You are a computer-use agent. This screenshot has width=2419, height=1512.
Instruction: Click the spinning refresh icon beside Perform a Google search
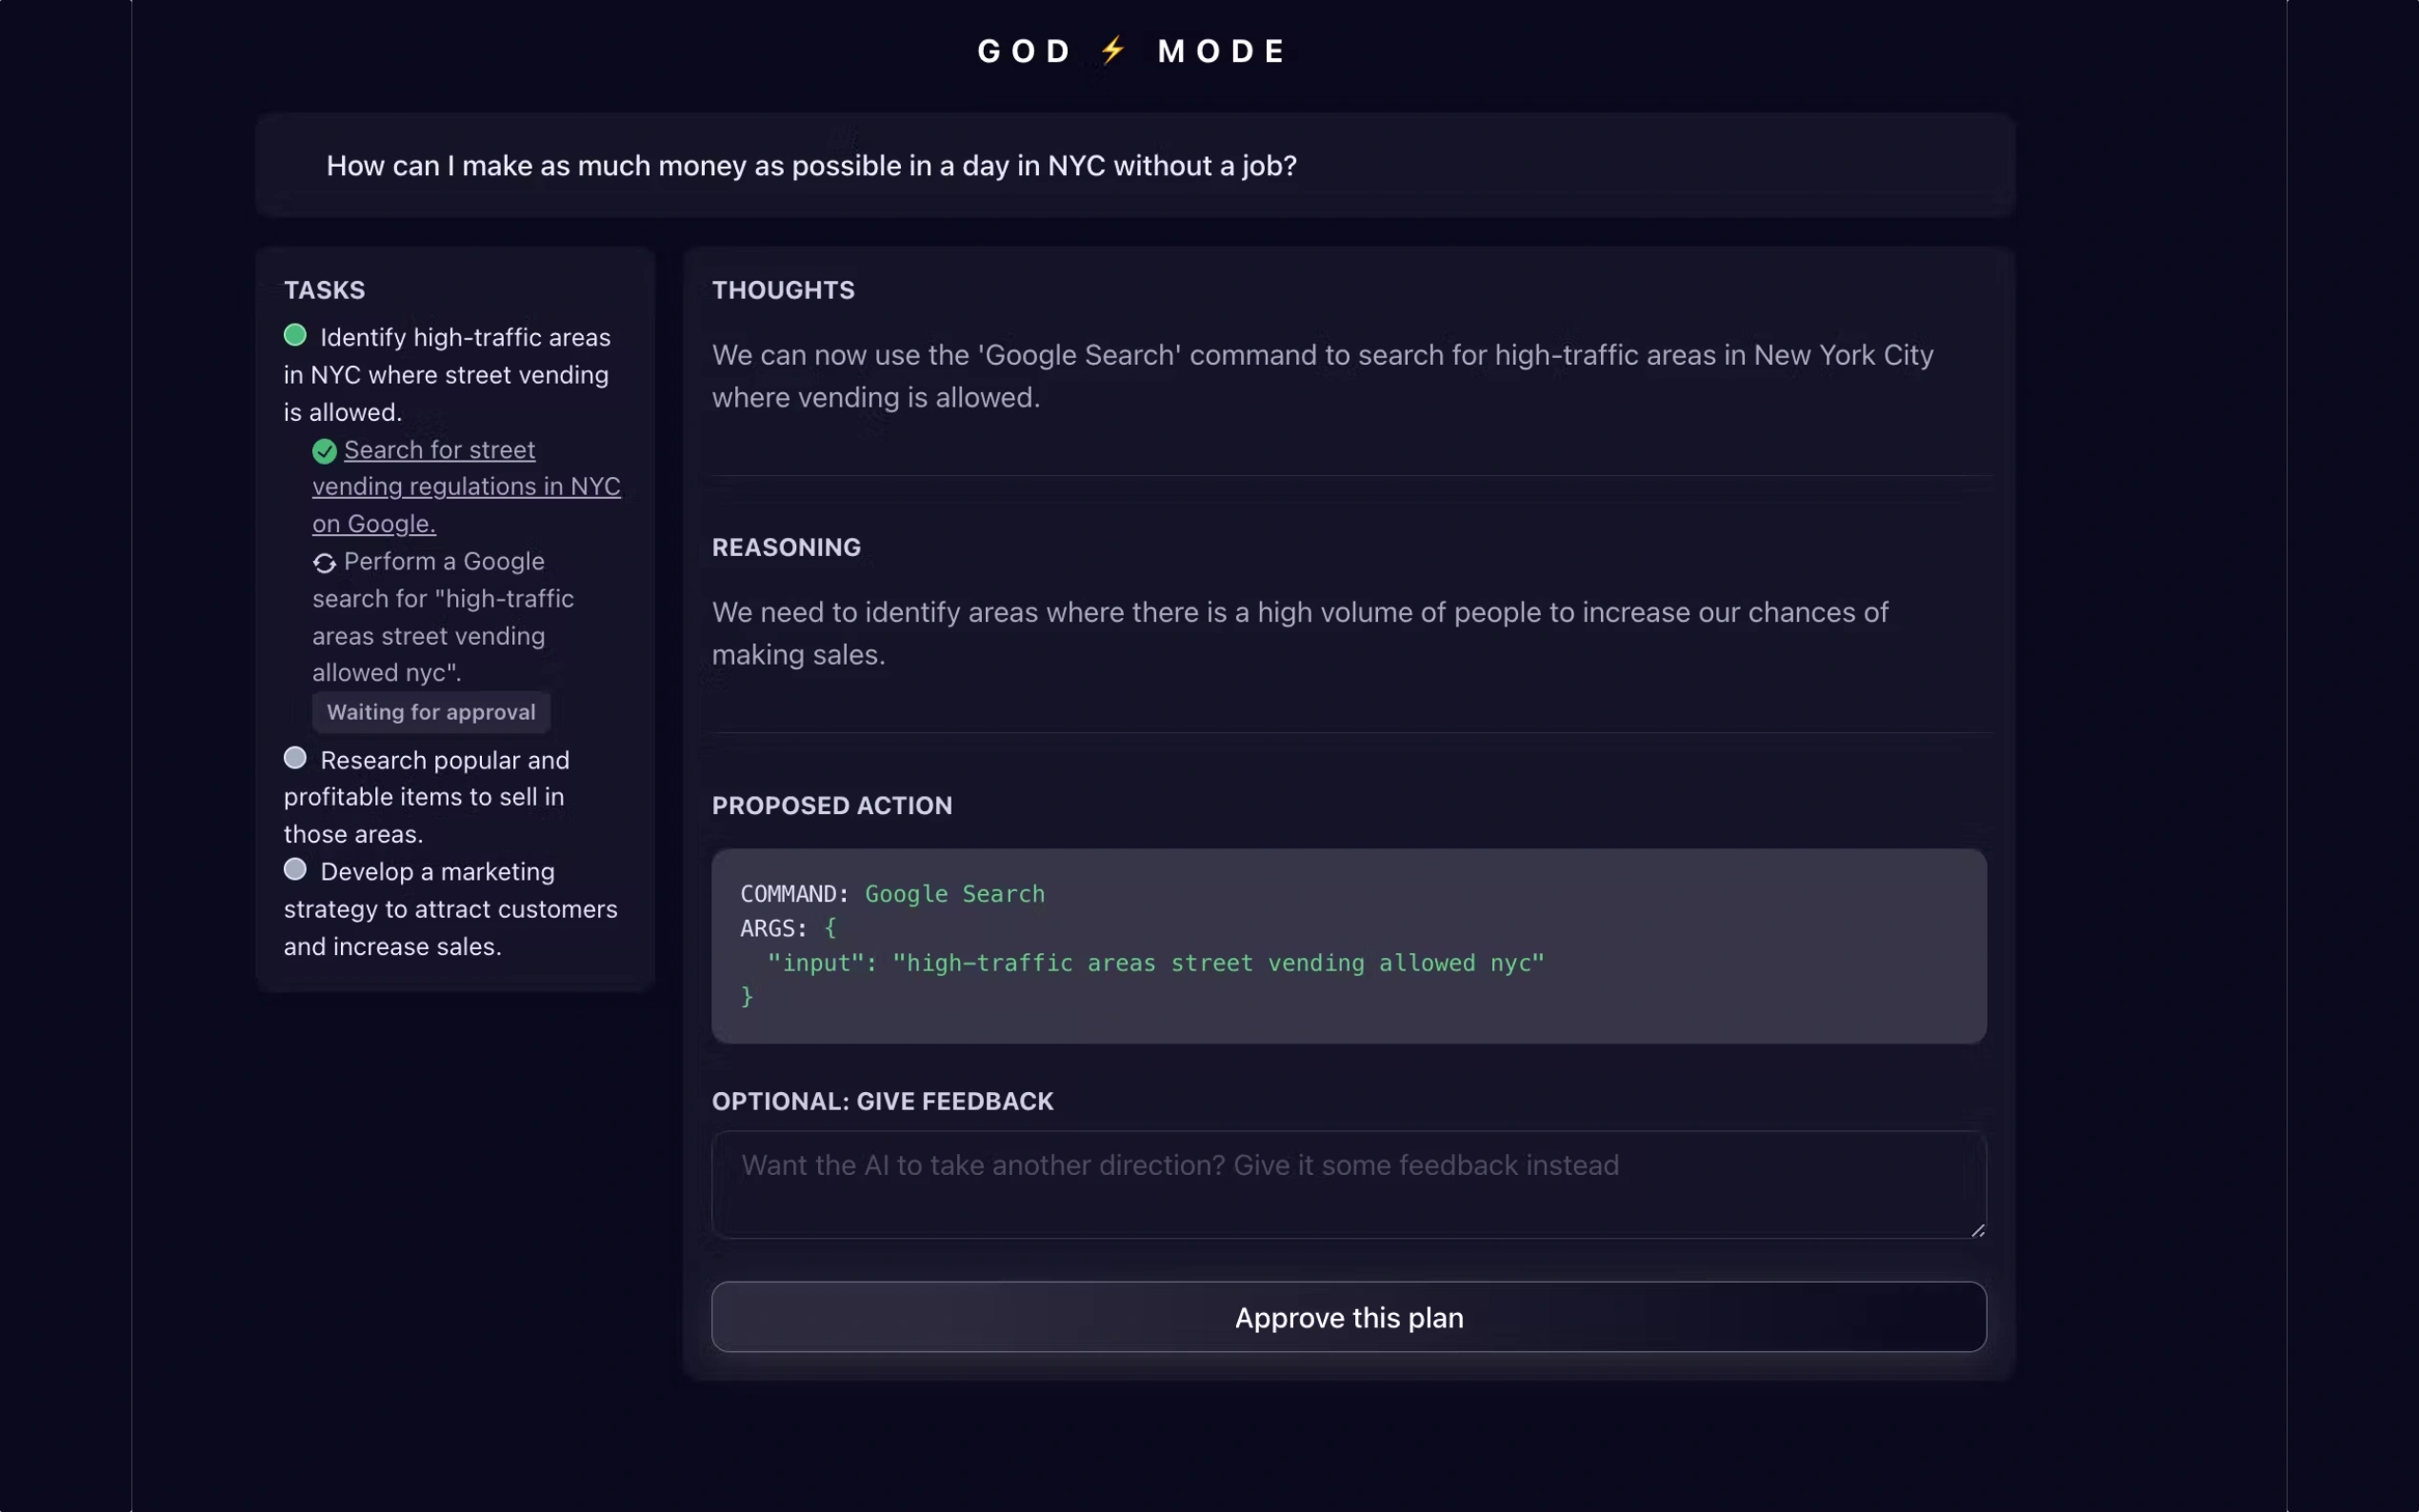324,563
